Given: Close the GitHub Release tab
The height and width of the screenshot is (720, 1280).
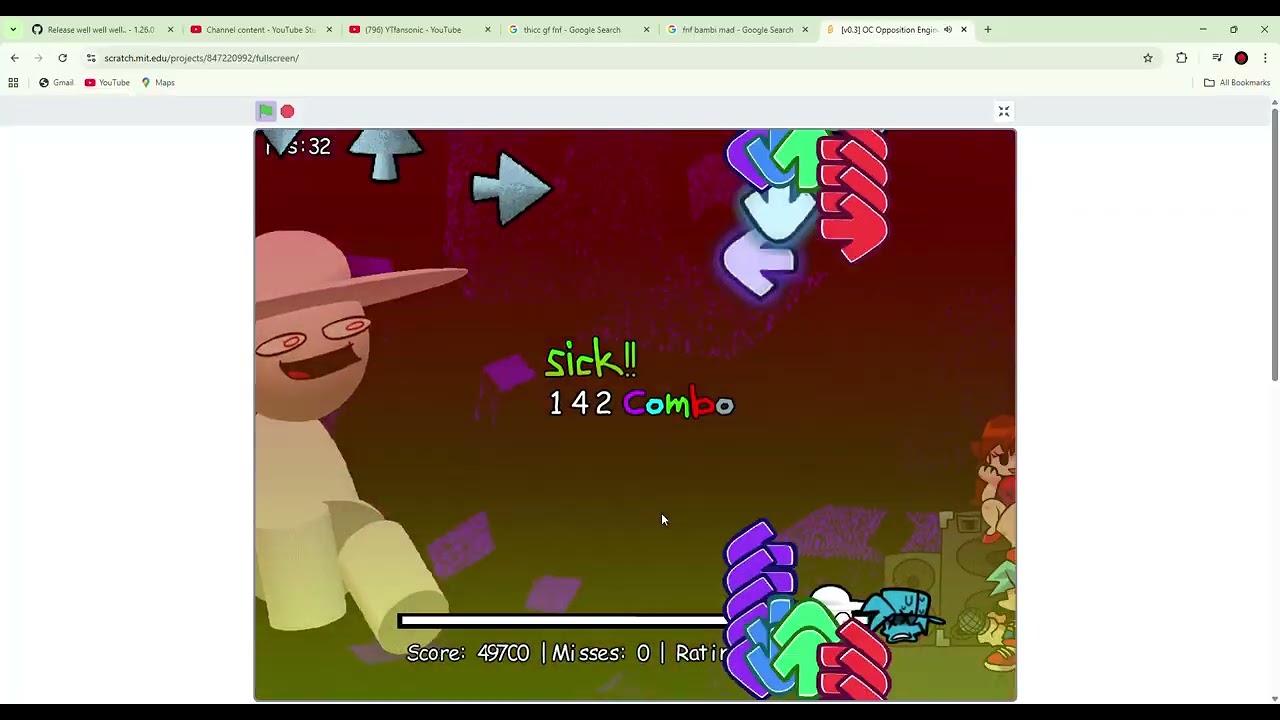Looking at the screenshot, I should click(x=170, y=30).
